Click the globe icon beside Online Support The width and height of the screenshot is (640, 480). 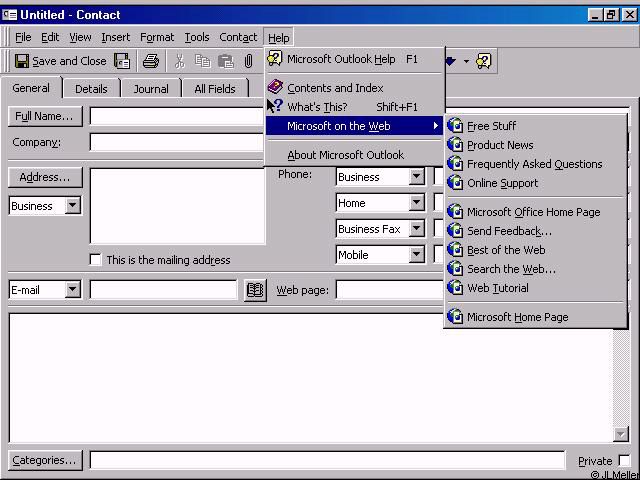(x=455, y=183)
